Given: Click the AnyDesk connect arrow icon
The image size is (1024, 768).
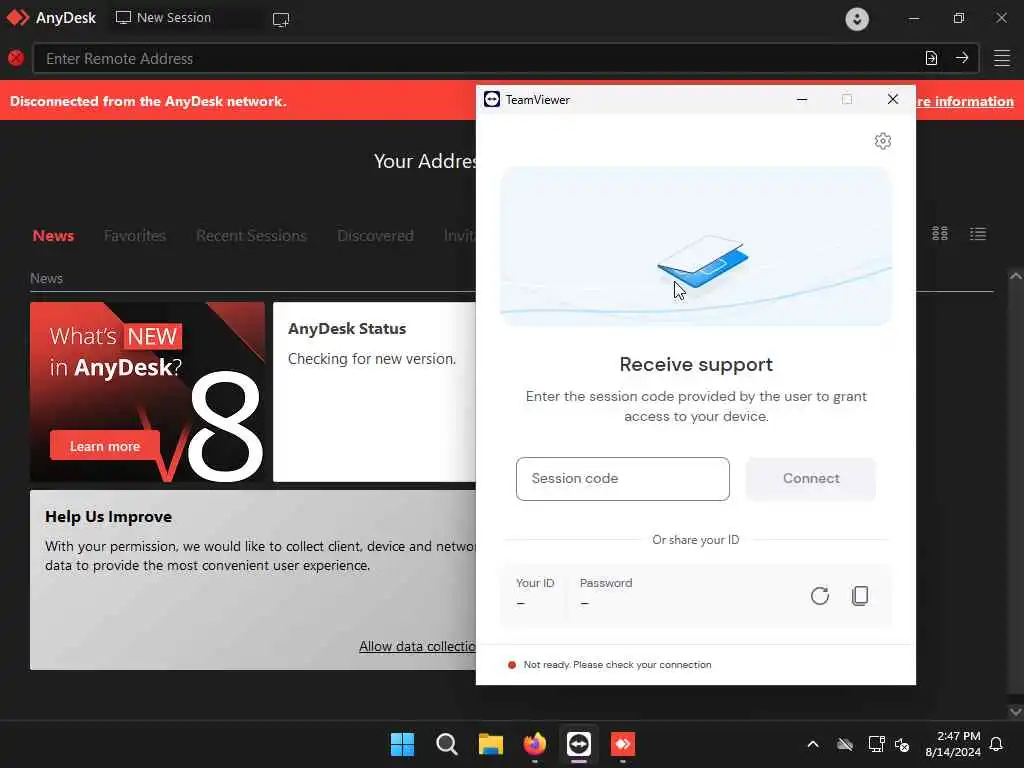Looking at the screenshot, I should (x=962, y=58).
